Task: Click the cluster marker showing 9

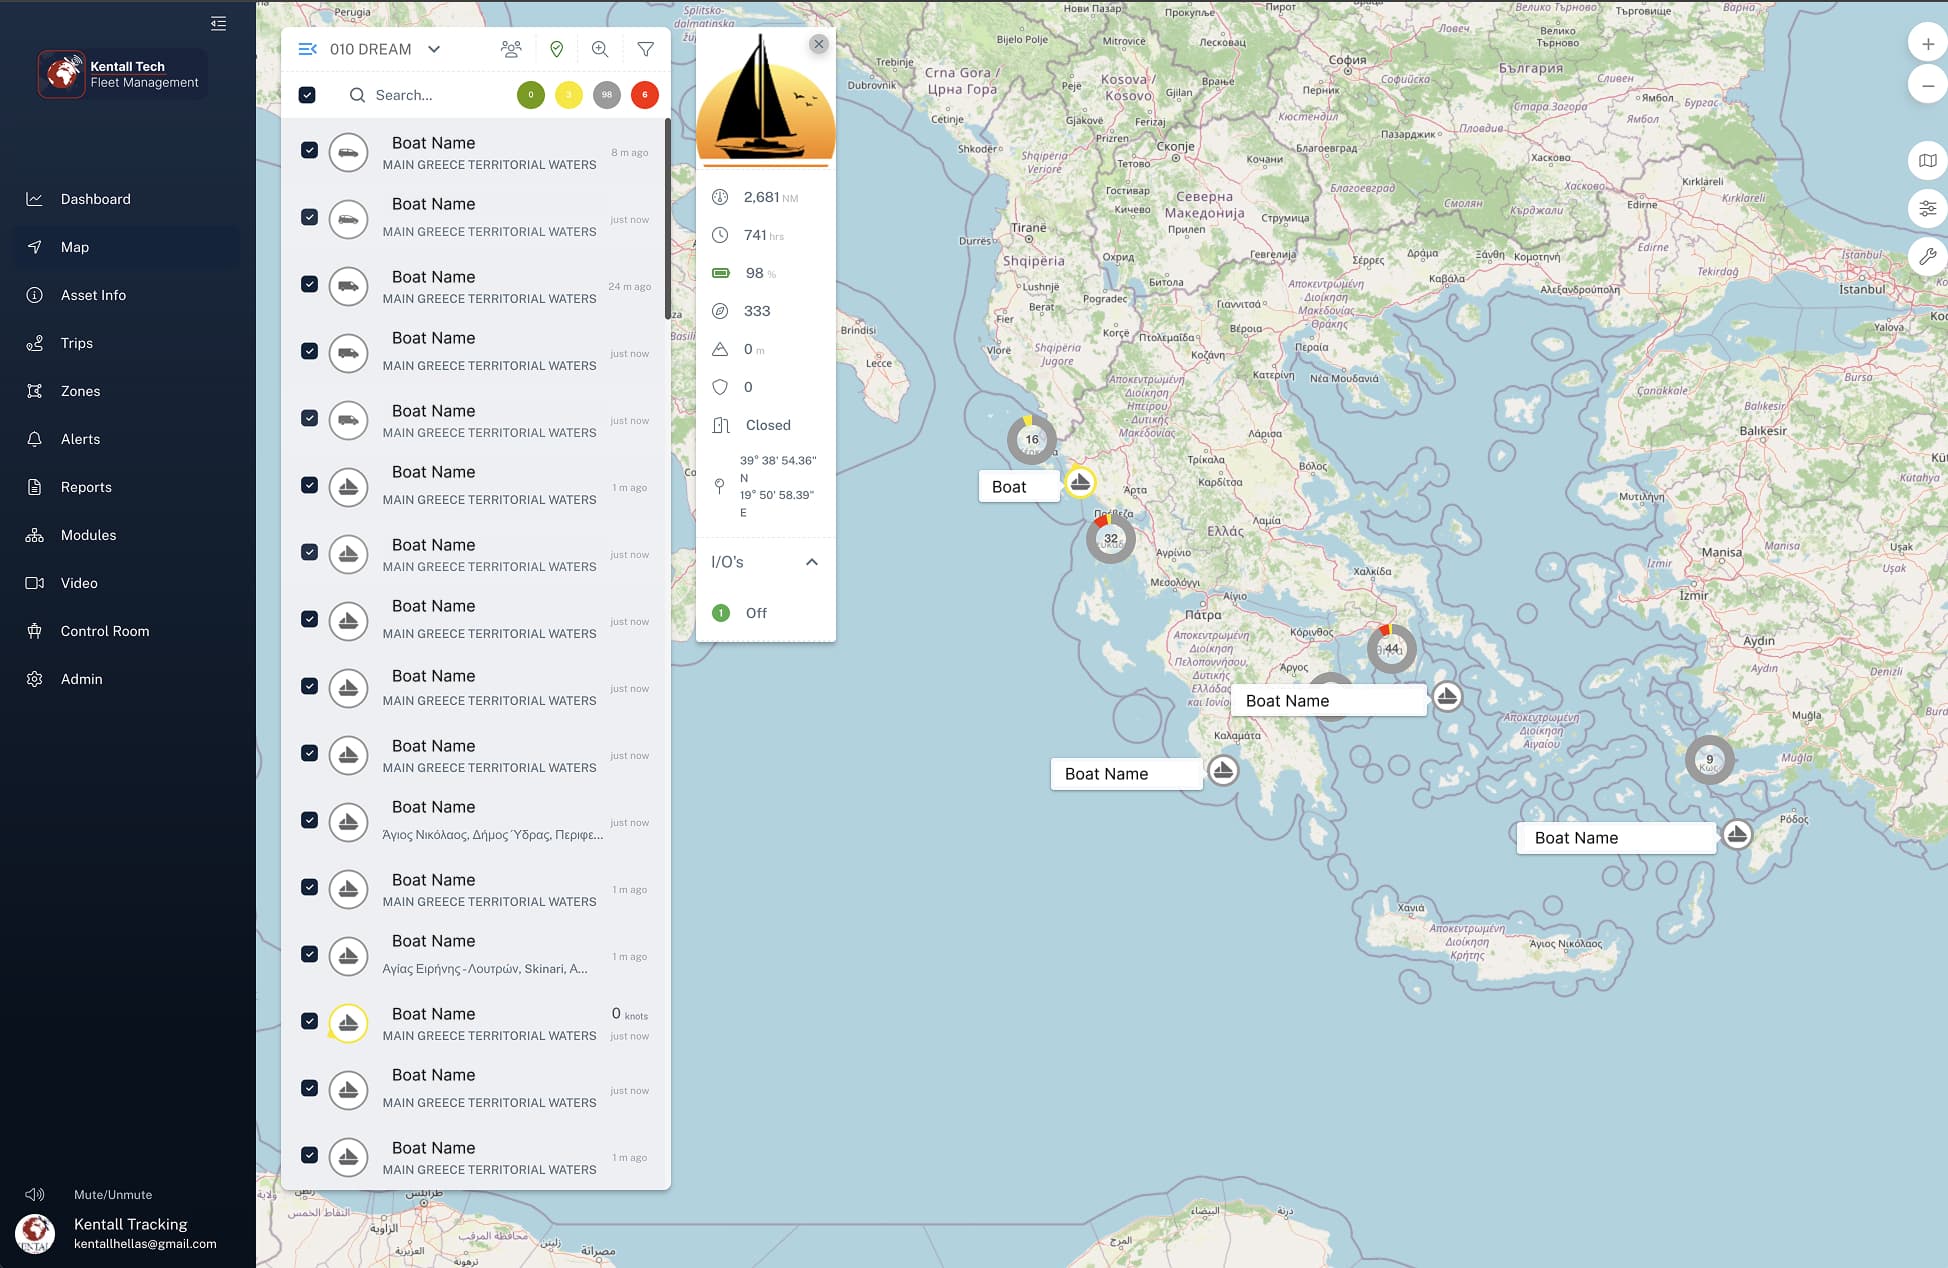Action: coord(1709,760)
